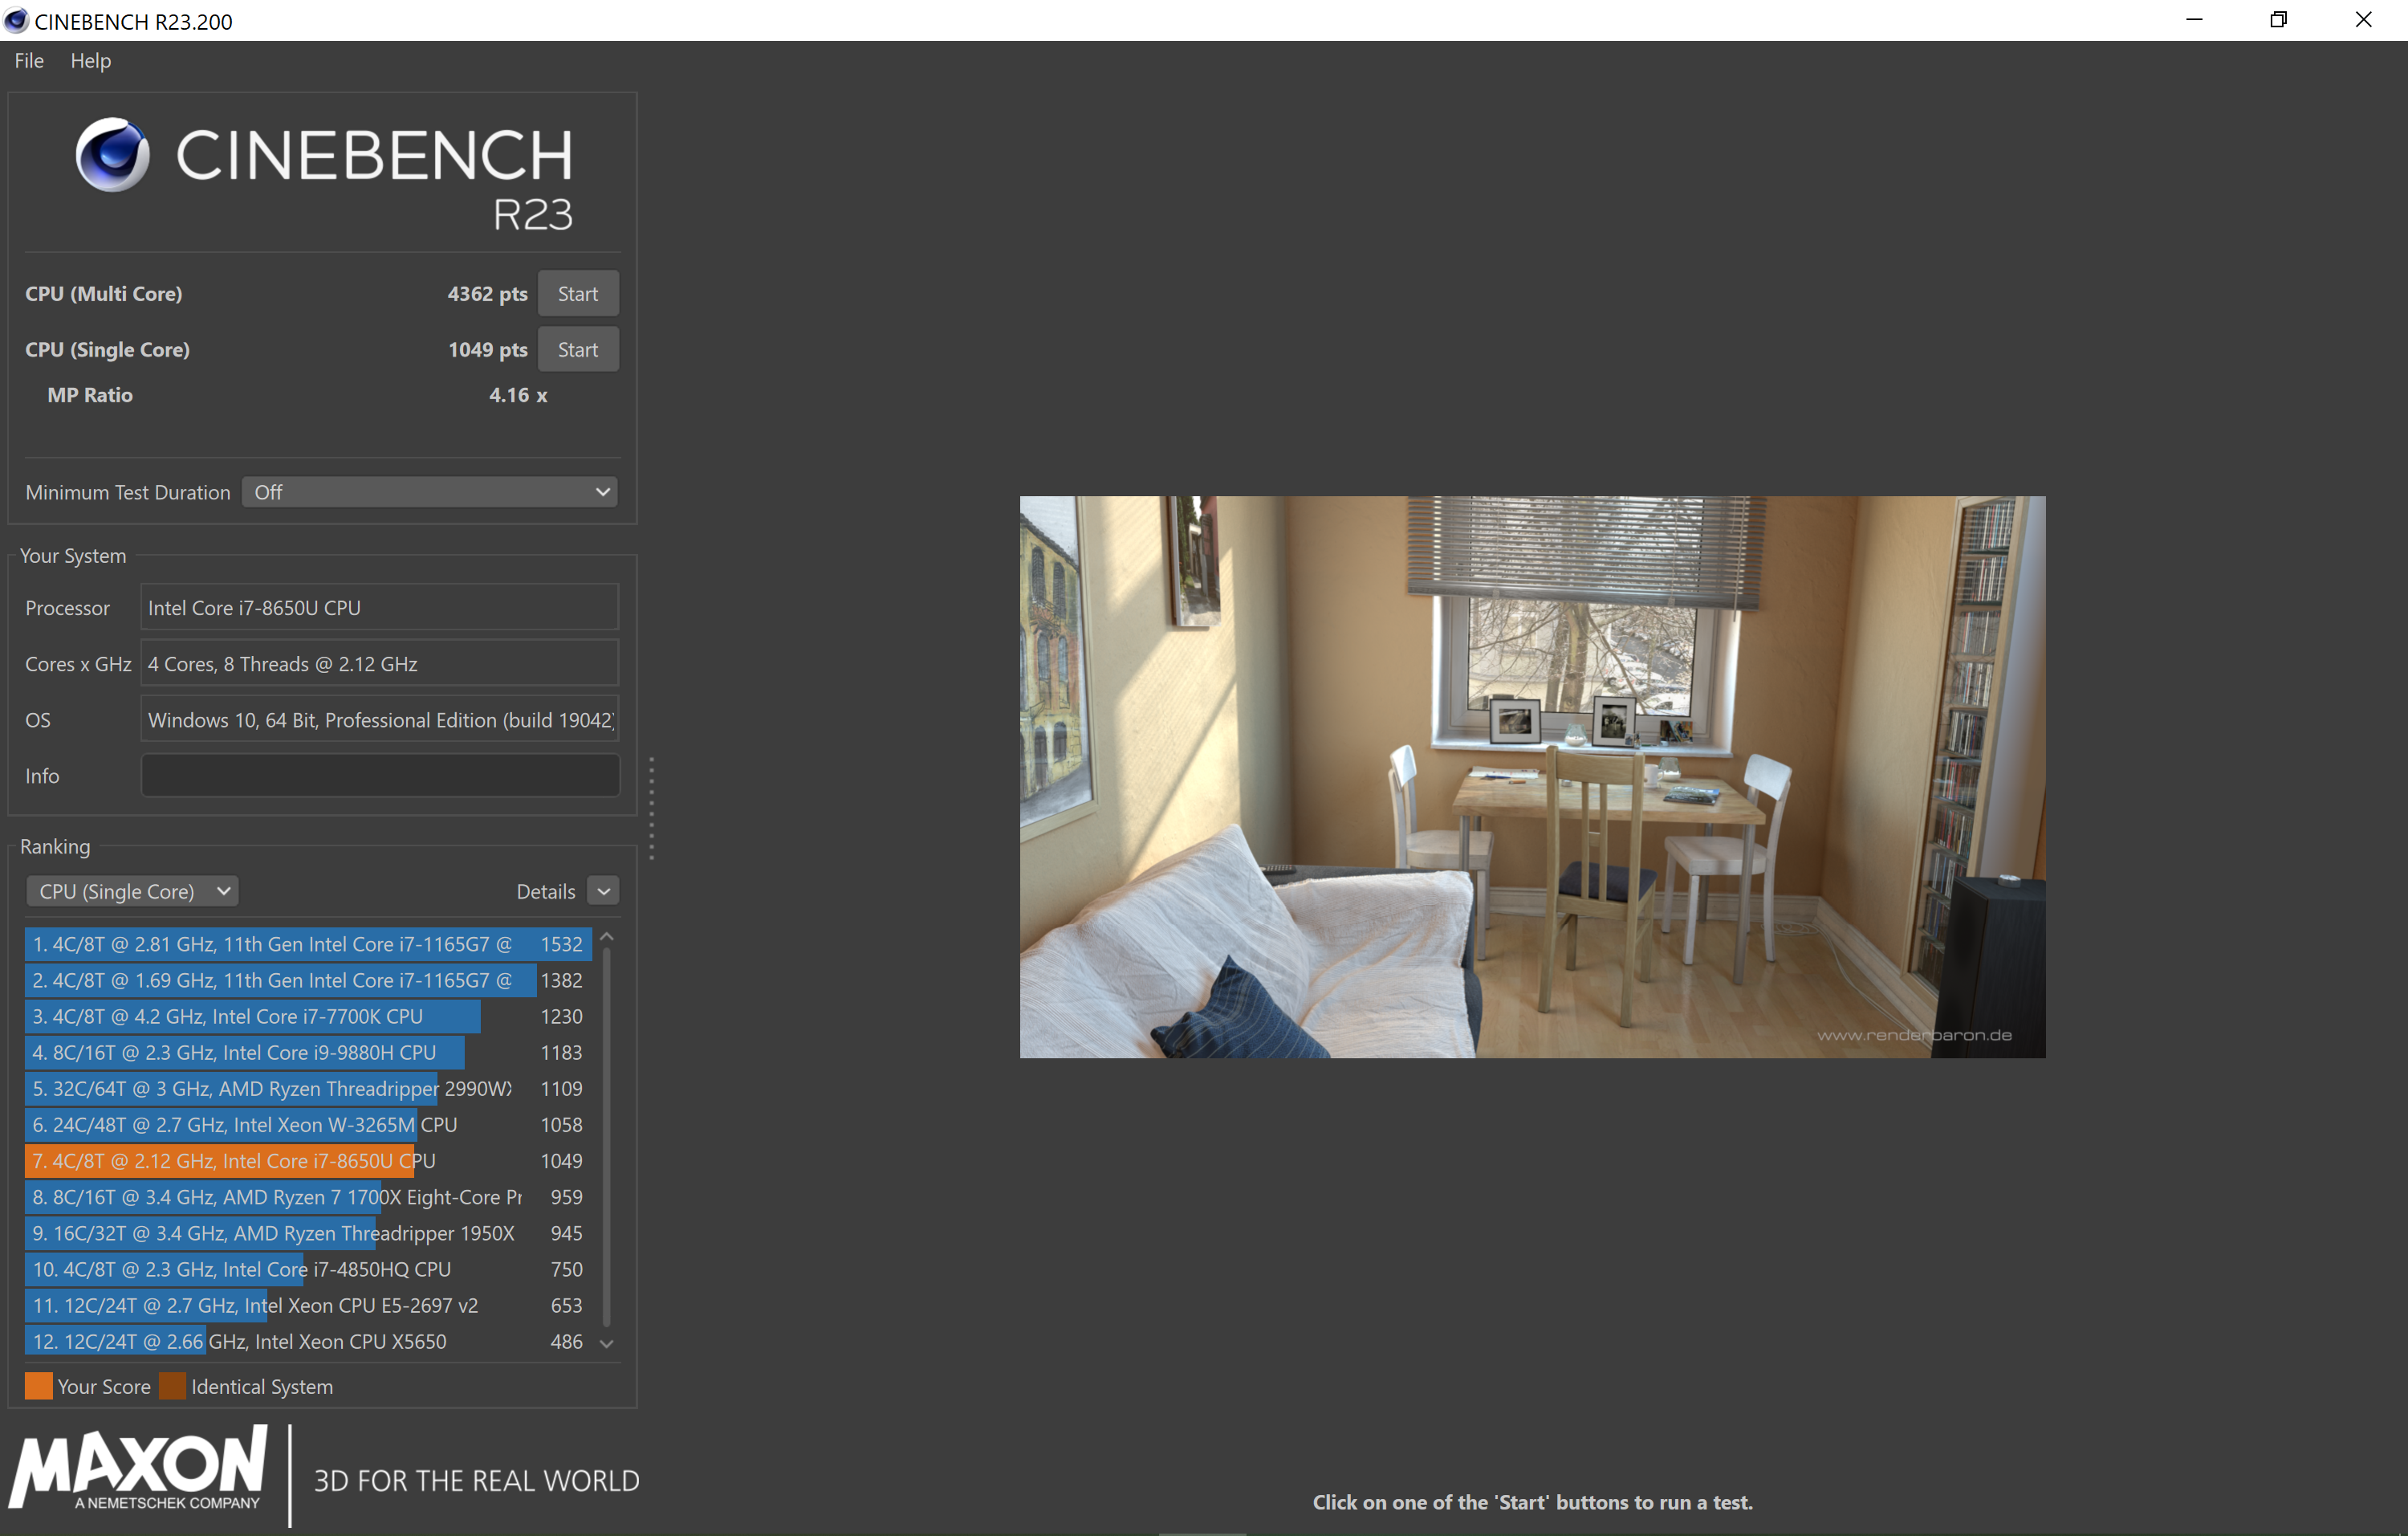2408x1536 pixels.
Task: Open the Minimum Test Duration dropdown
Action: tap(429, 492)
